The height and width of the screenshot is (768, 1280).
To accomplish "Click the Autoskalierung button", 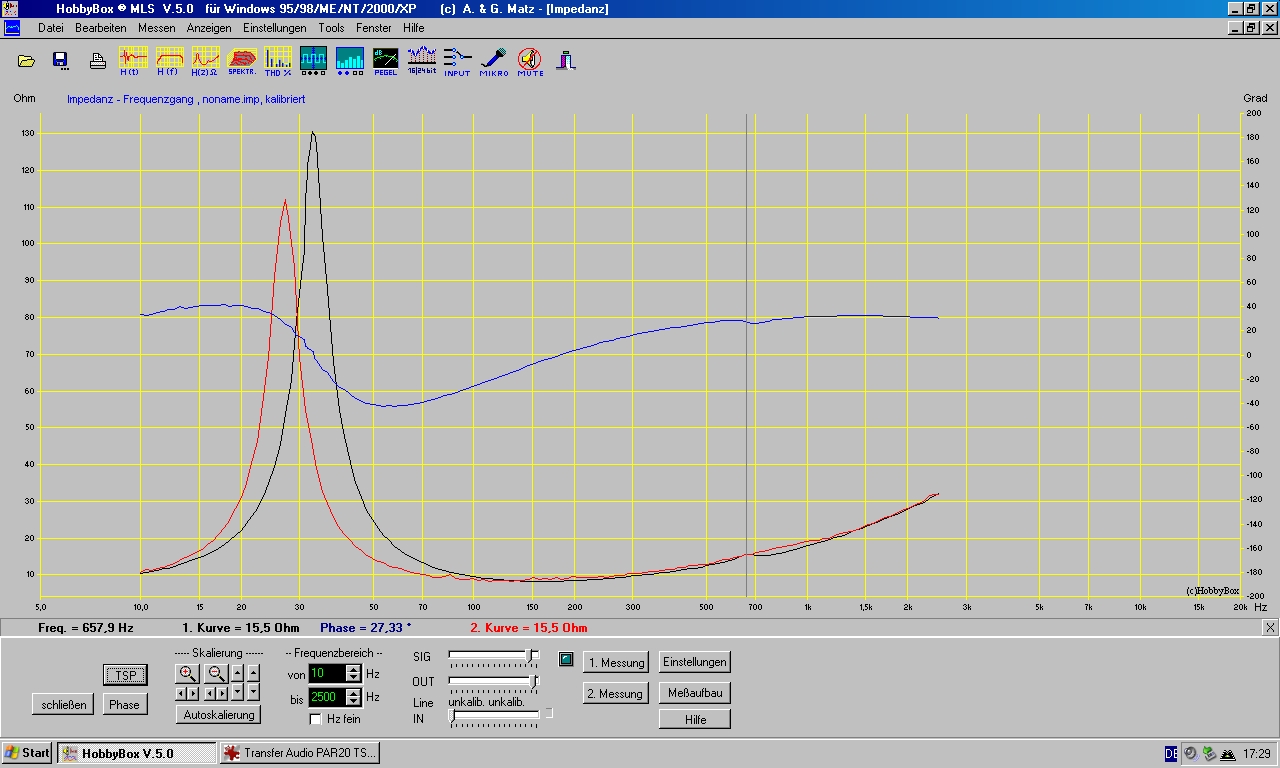I will click(219, 714).
